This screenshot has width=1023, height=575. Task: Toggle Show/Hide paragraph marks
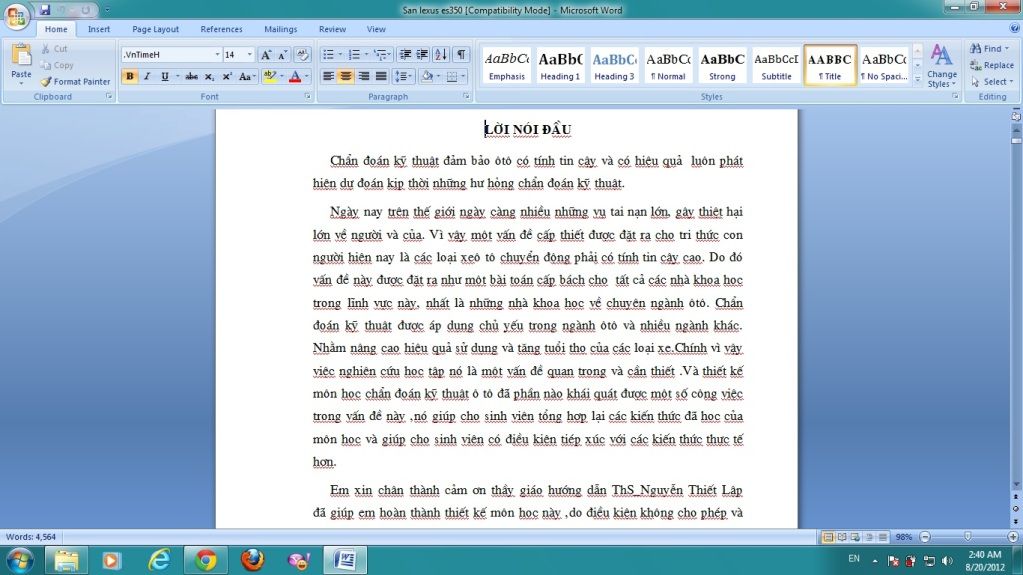(461, 54)
